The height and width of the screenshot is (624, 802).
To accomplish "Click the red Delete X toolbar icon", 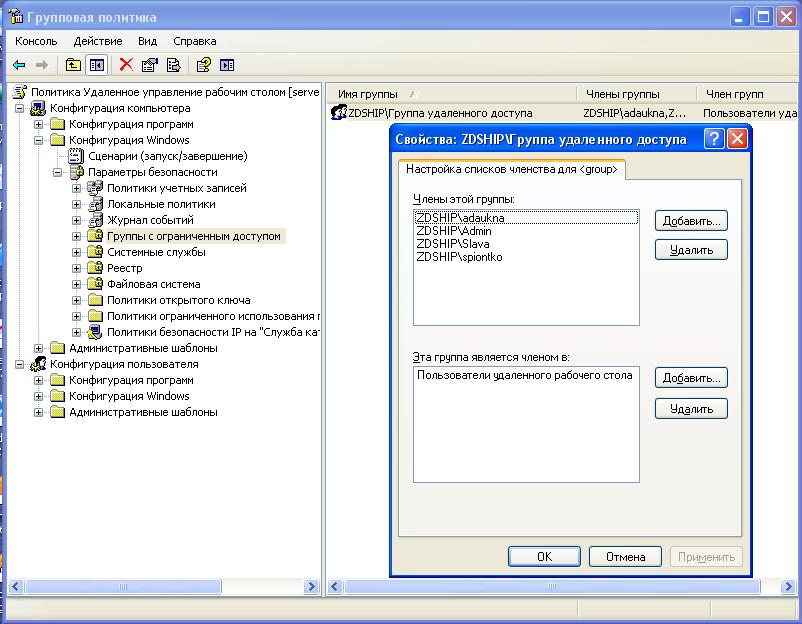I will click(126, 64).
